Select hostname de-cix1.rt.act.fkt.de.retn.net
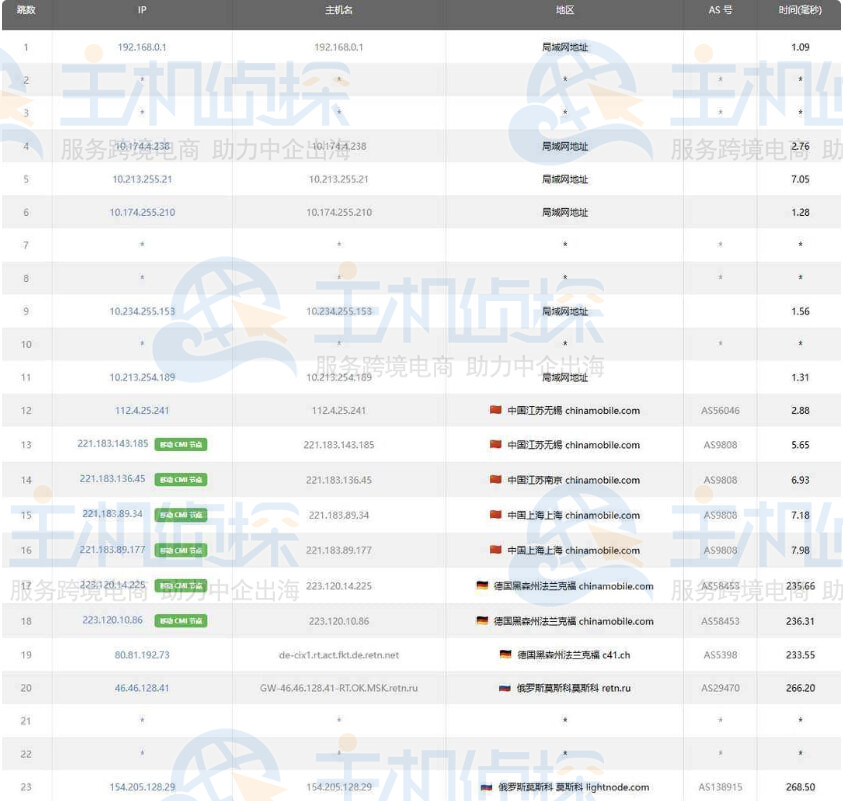843x801 pixels. [x=339, y=655]
